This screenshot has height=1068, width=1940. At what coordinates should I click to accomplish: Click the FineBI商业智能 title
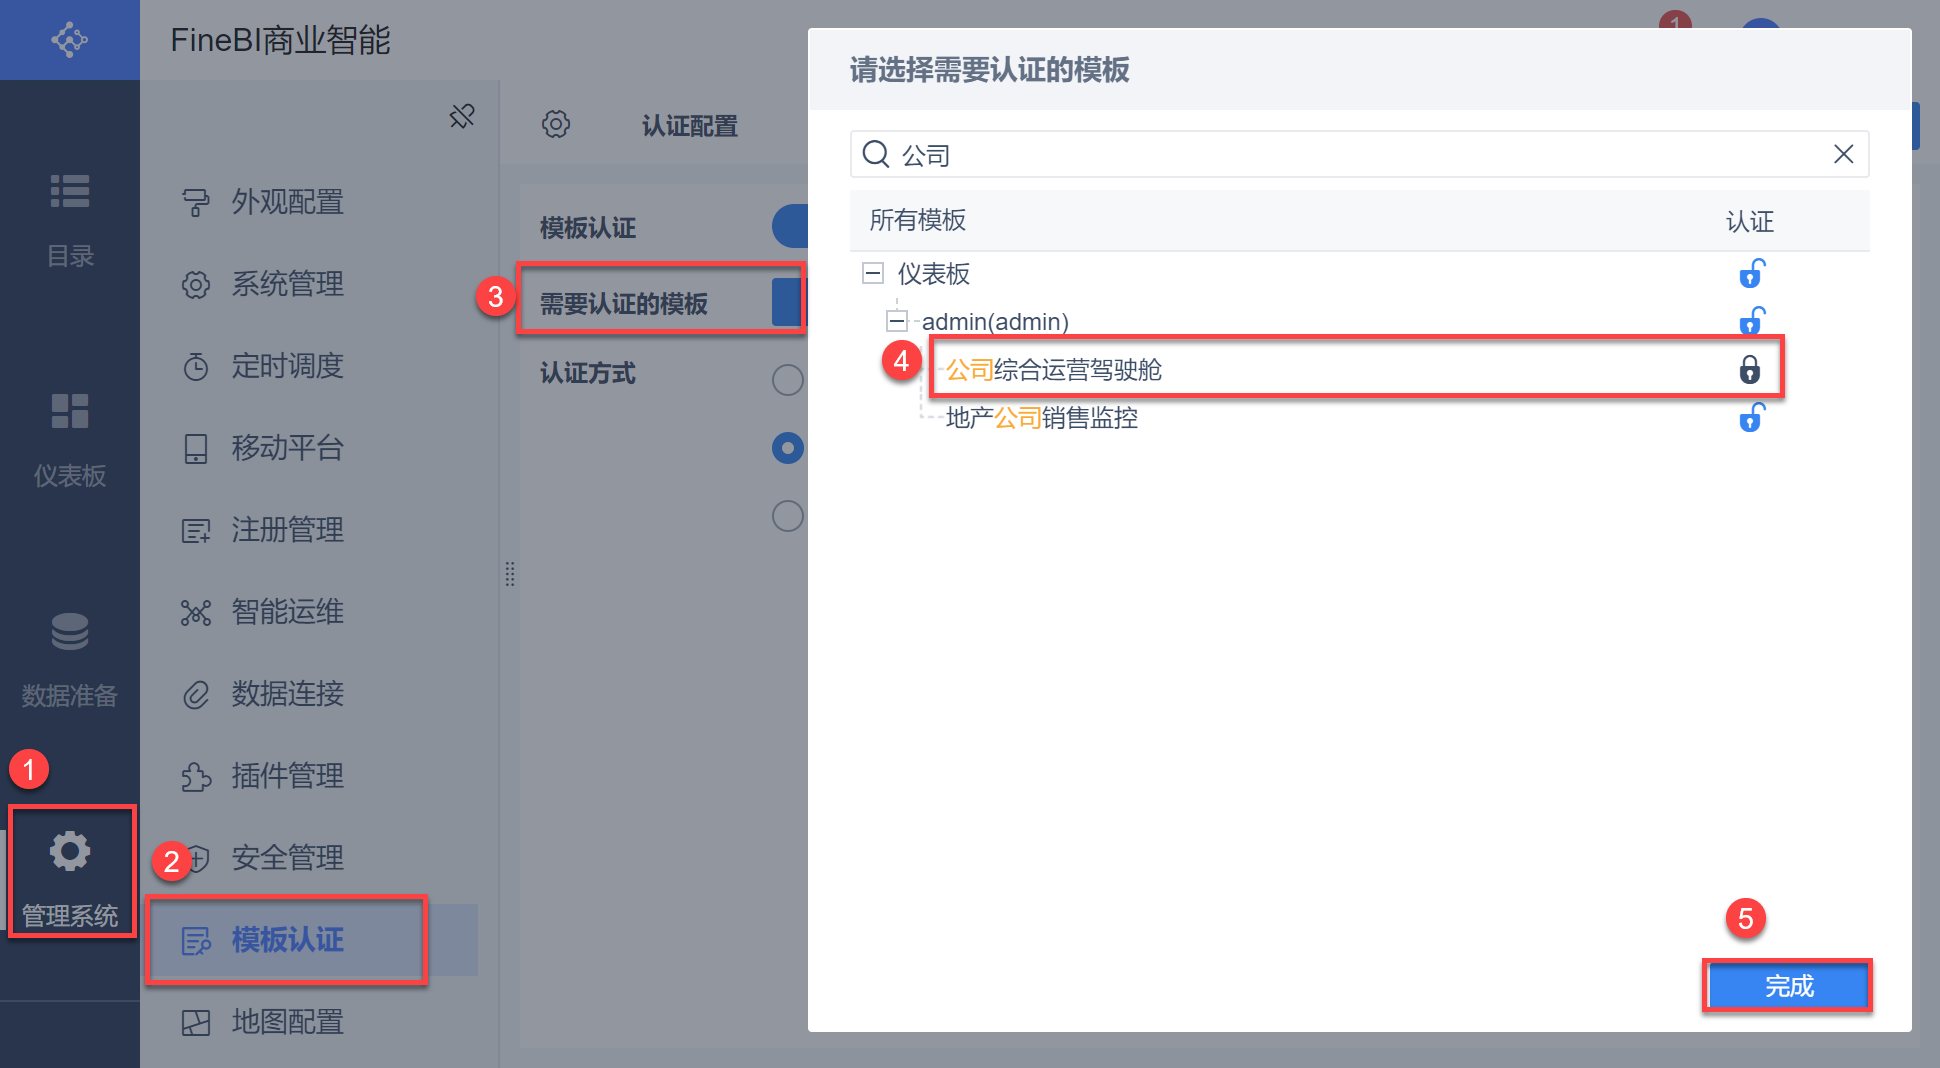coord(280,40)
